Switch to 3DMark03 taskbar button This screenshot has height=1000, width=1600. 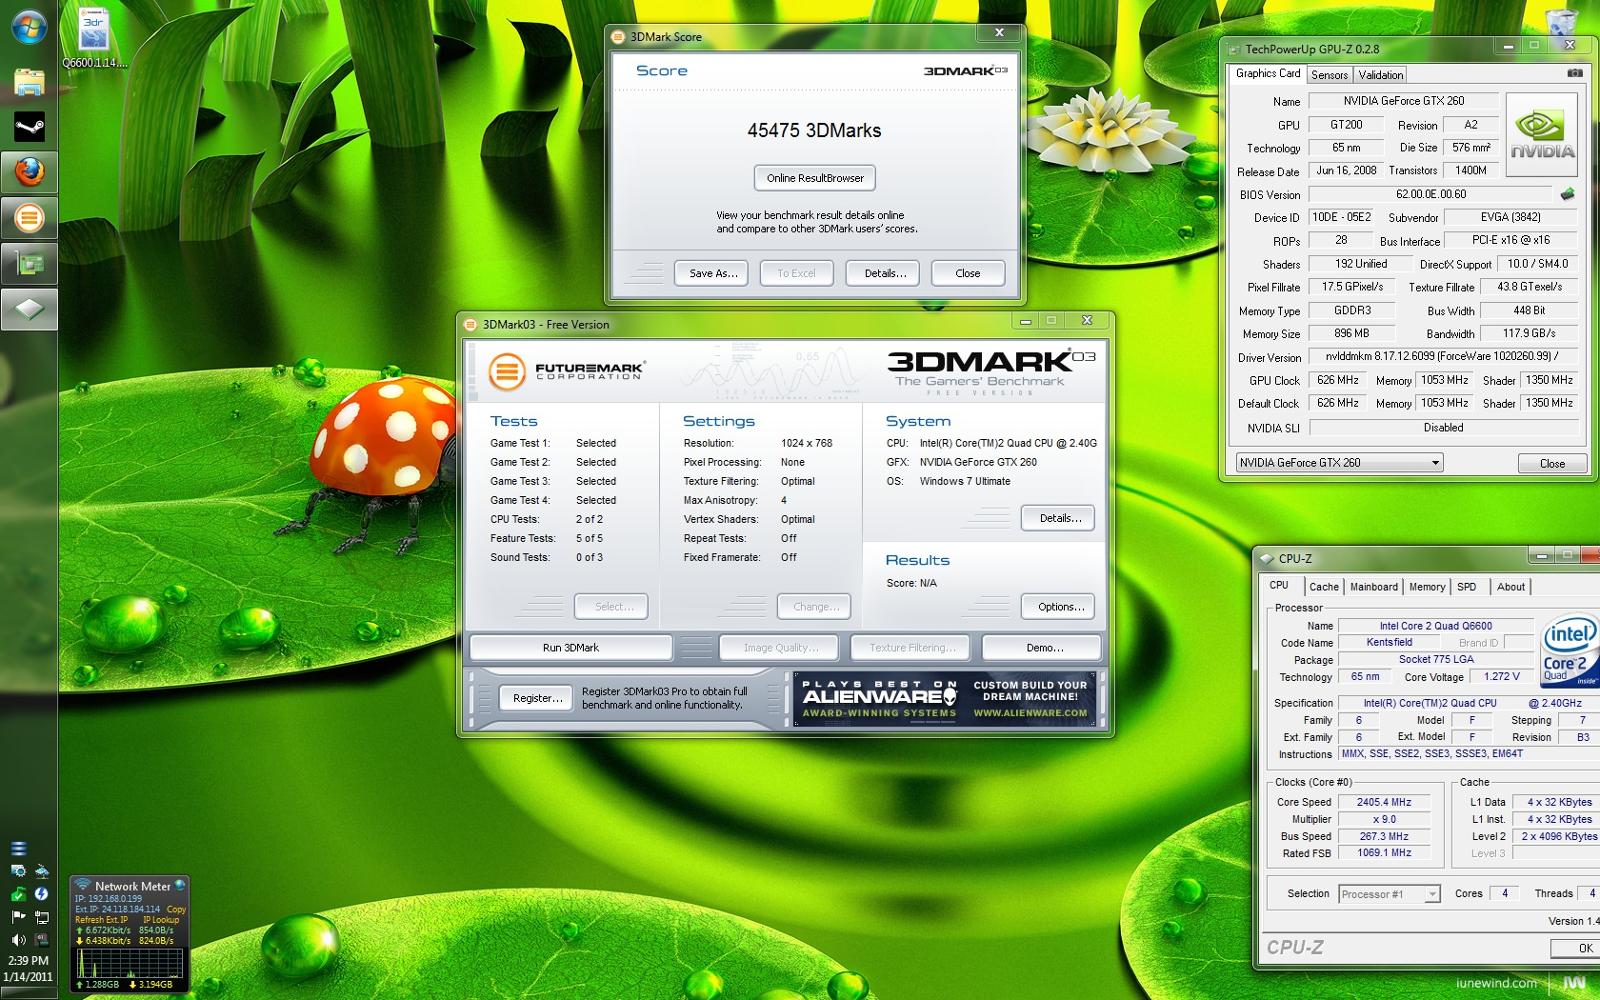[28, 218]
